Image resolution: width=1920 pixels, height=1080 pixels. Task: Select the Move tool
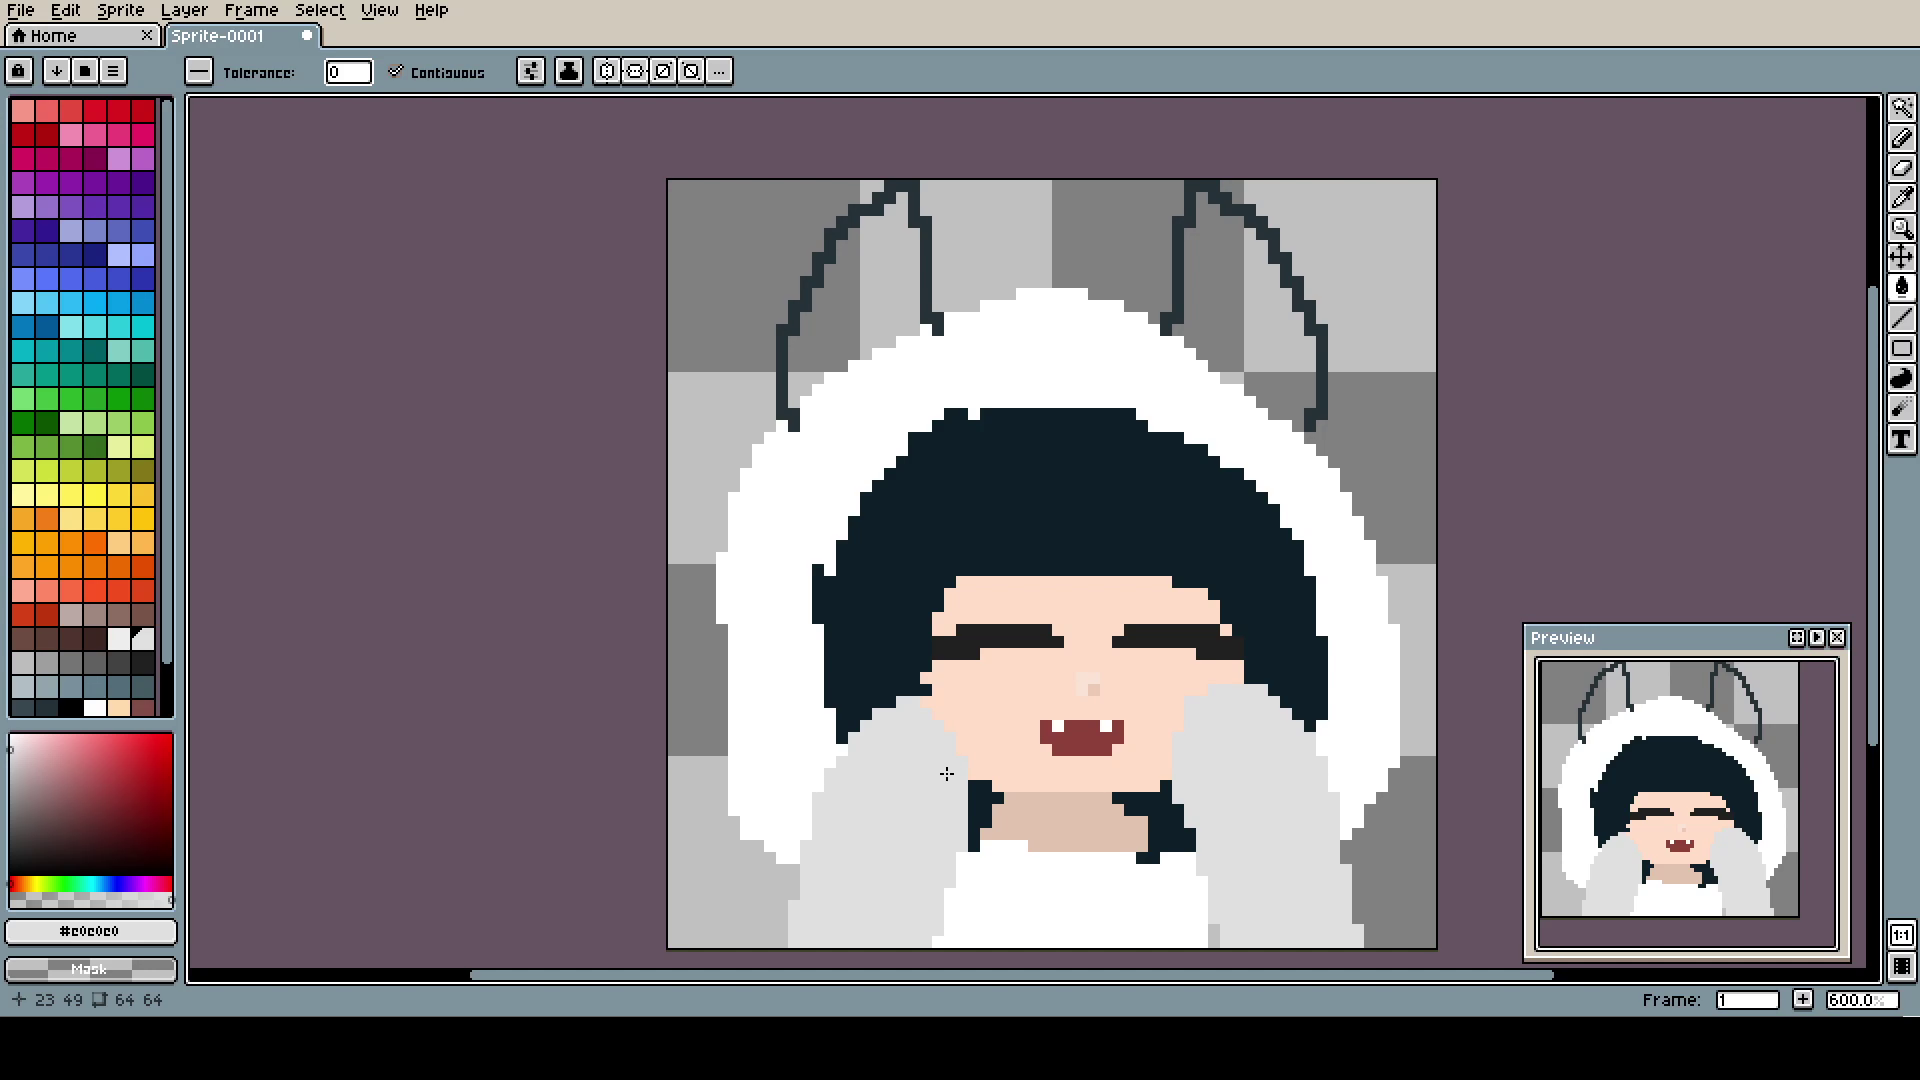point(1901,258)
